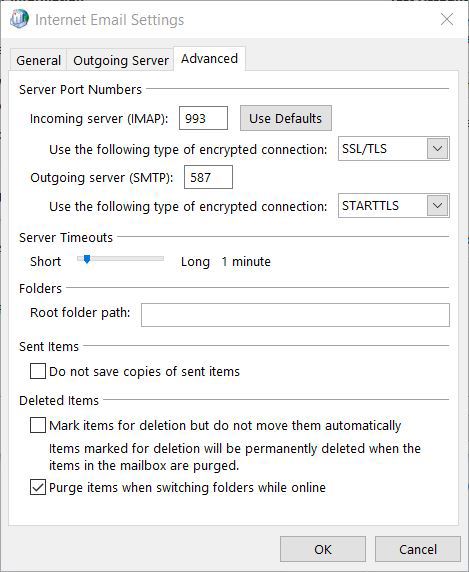469x572 pixels.
Task: Close the Internet Email Settings dialog
Action: pos(447,19)
